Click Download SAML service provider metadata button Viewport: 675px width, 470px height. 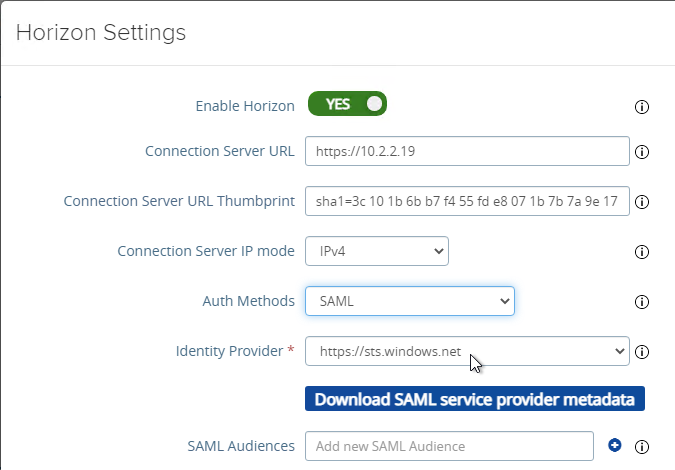click(474, 399)
